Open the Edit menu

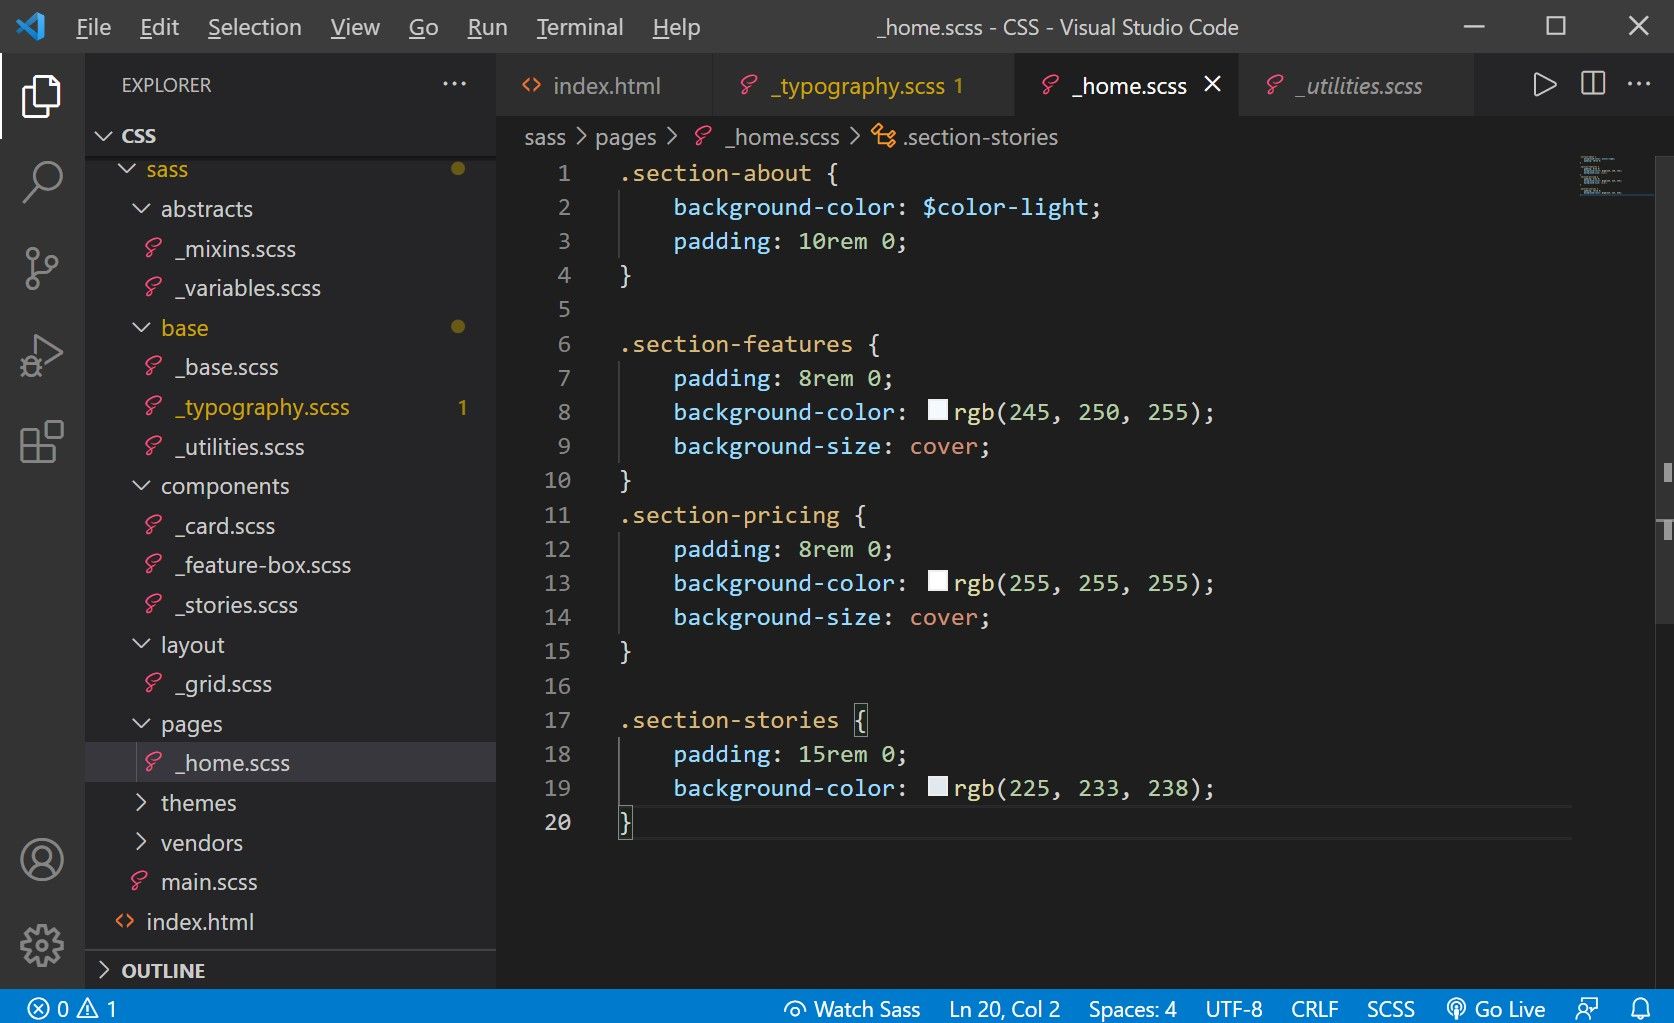159,27
